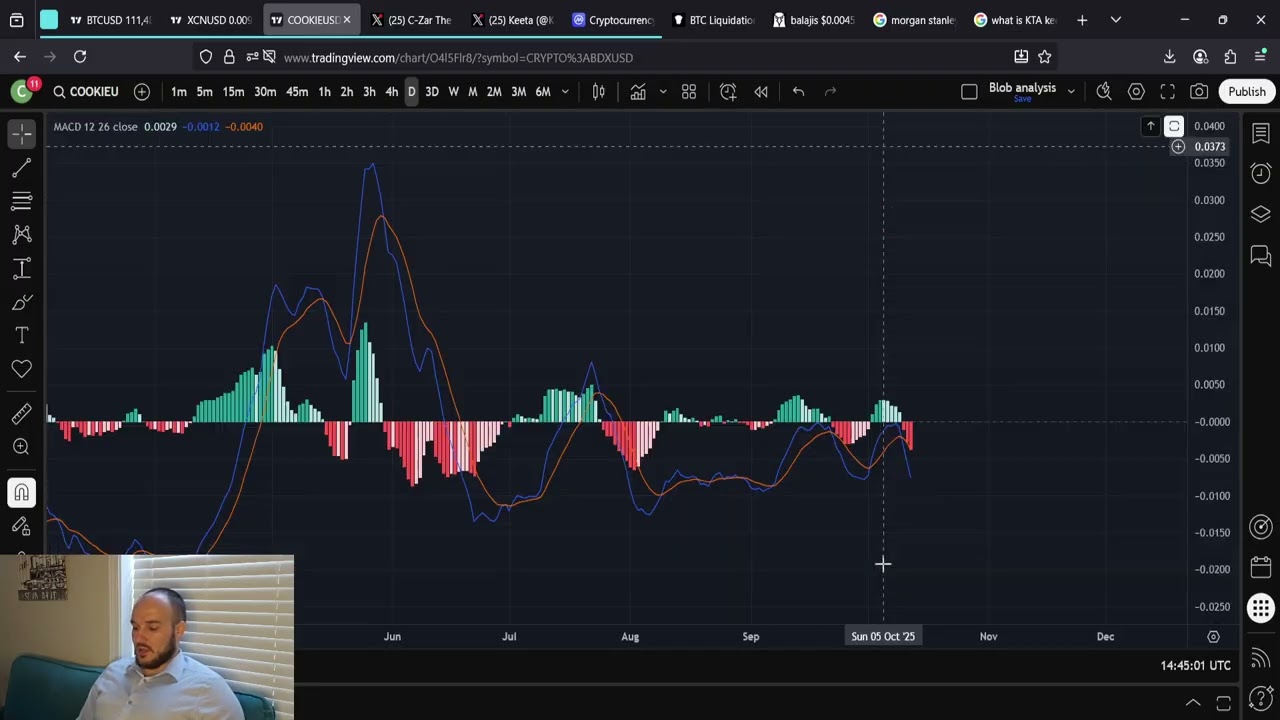Screen dimensions: 1280x720
Task: Switch to 1m timeframe
Action: pos(178,92)
